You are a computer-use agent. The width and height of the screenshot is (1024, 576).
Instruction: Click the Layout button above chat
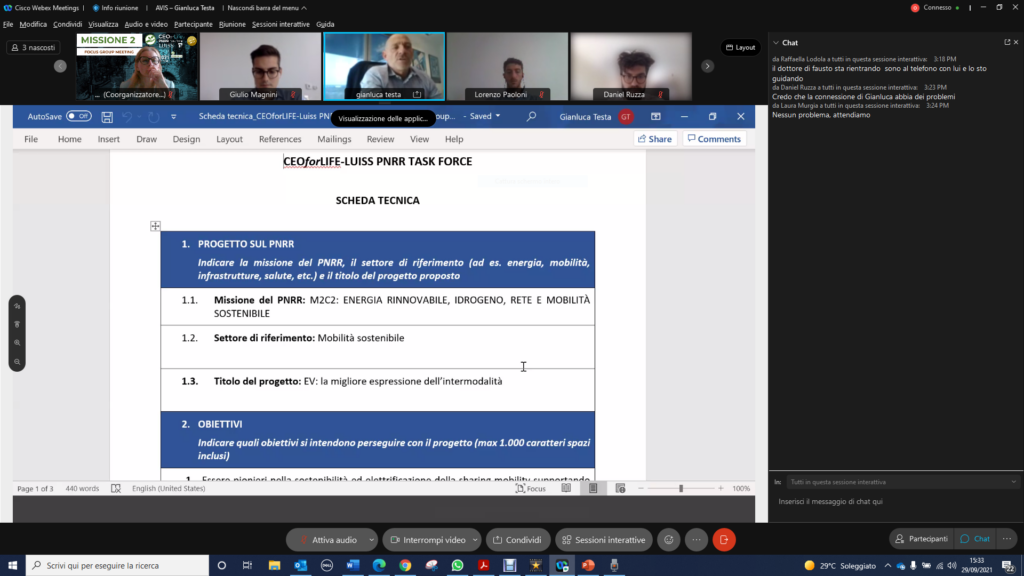741,48
